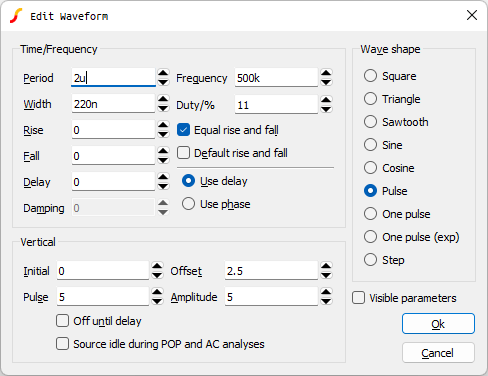488x376 pixels.
Task: Decrease Duty/% using the down arrow
Action: click(326, 109)
